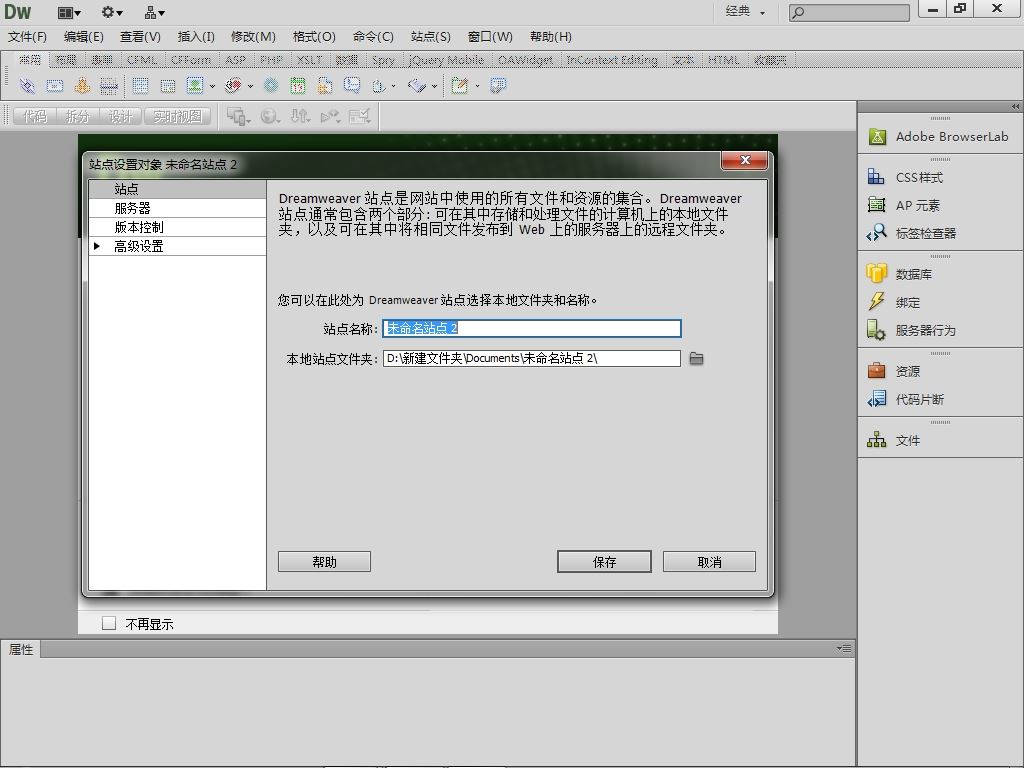The image size is (1024, 768).
Task: Click the Images insert icon
Action: pyautogui.click(x=195, y=85)
